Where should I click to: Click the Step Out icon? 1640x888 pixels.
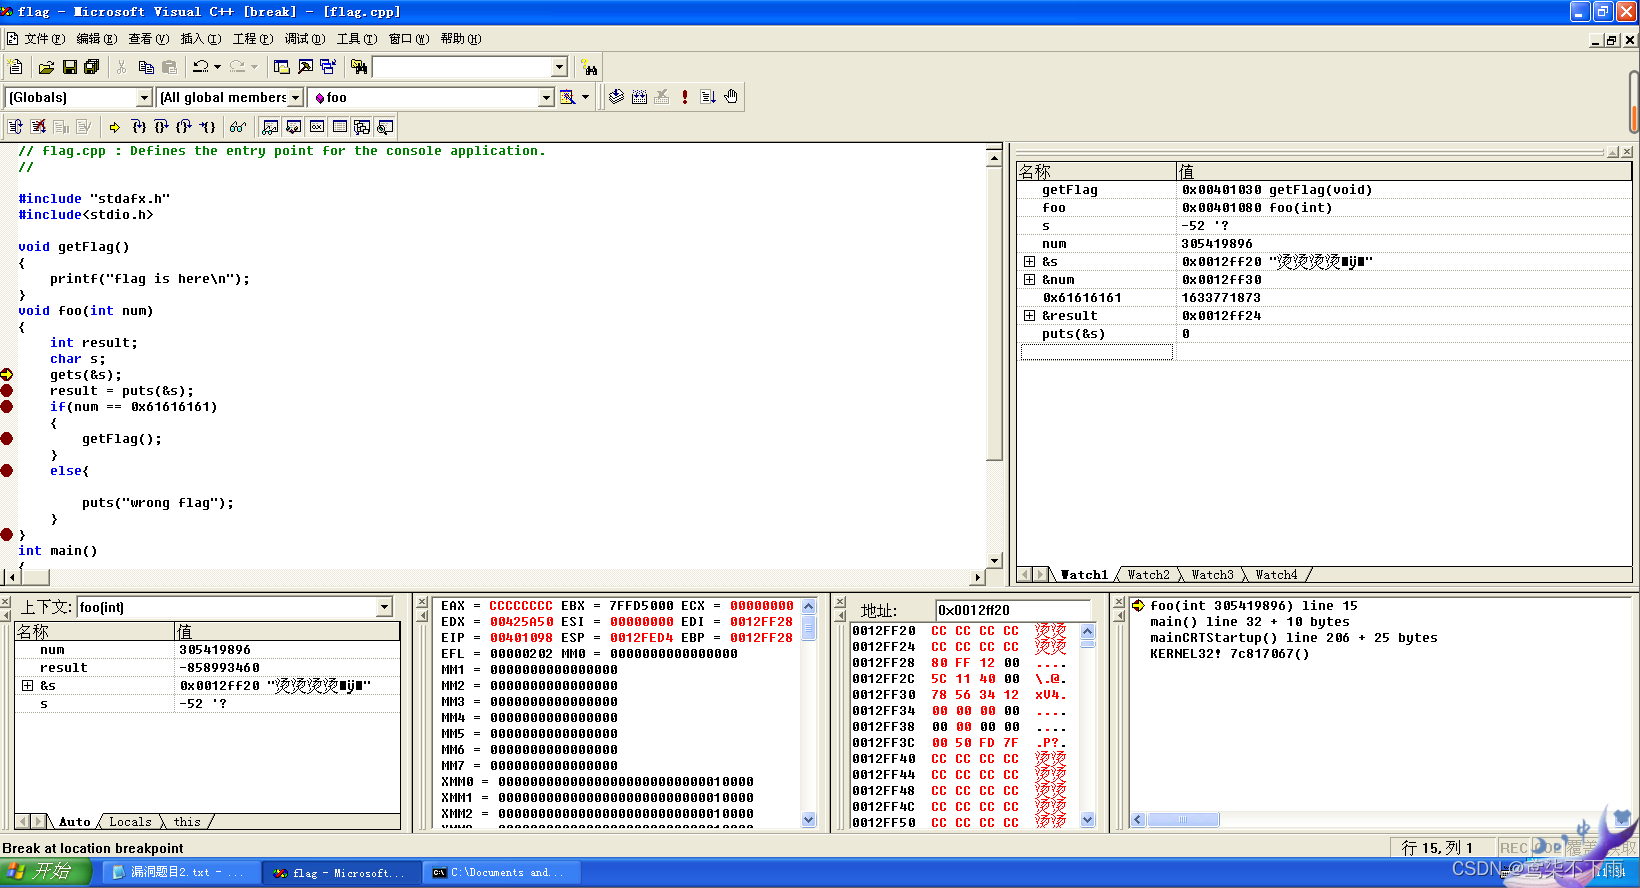tap(183, 127)
